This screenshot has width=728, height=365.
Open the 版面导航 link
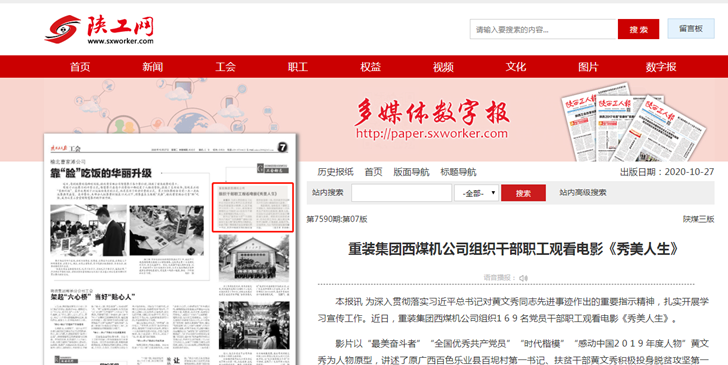pos(411,172)
